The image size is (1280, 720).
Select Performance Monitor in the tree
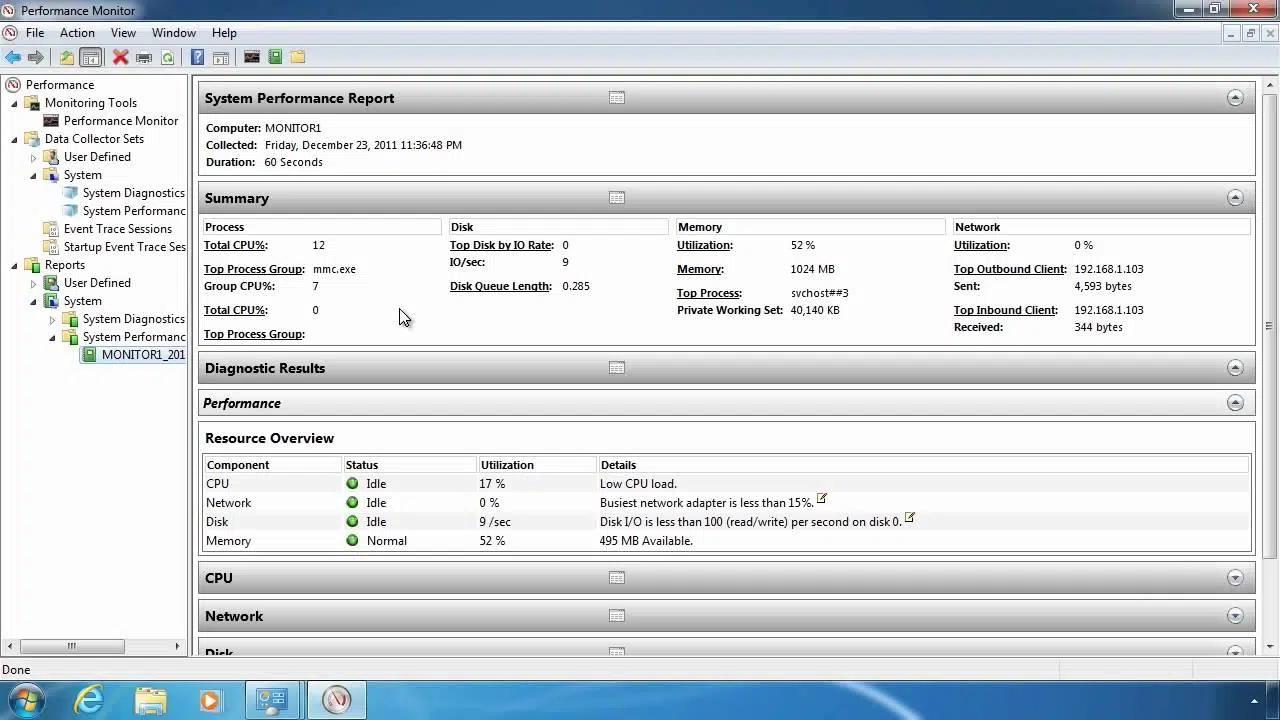(120, 121)
